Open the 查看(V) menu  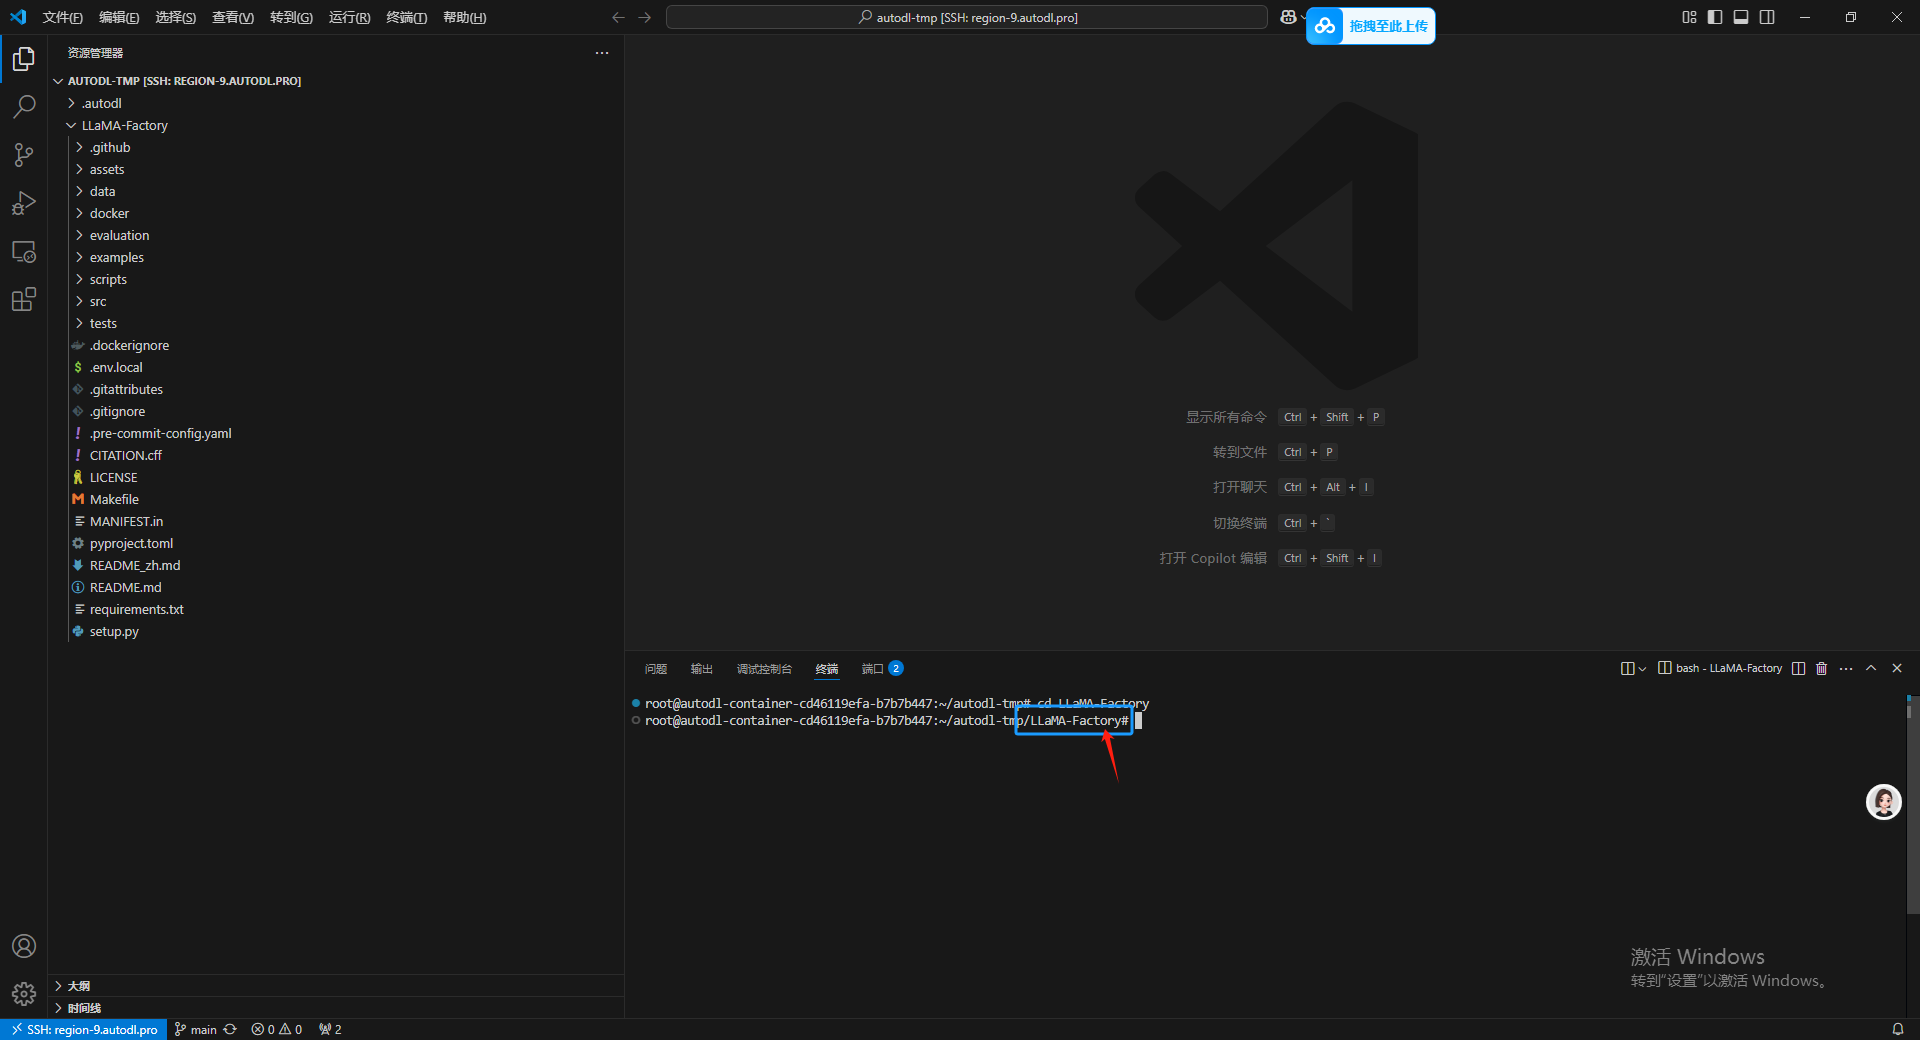pos(233,17)
